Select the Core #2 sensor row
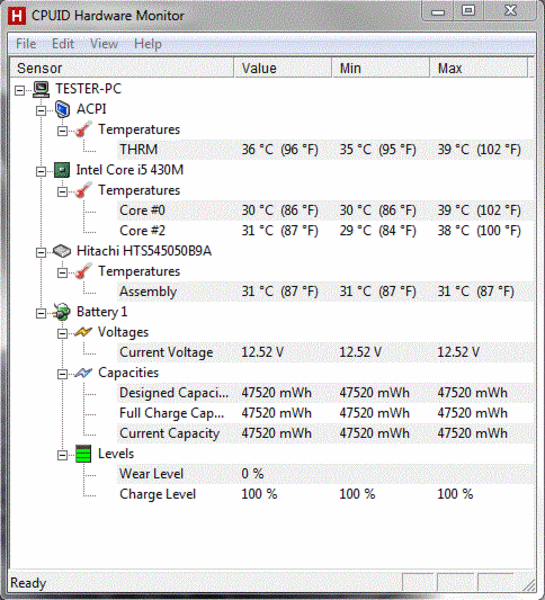545x600 pixels. point(326,231)
